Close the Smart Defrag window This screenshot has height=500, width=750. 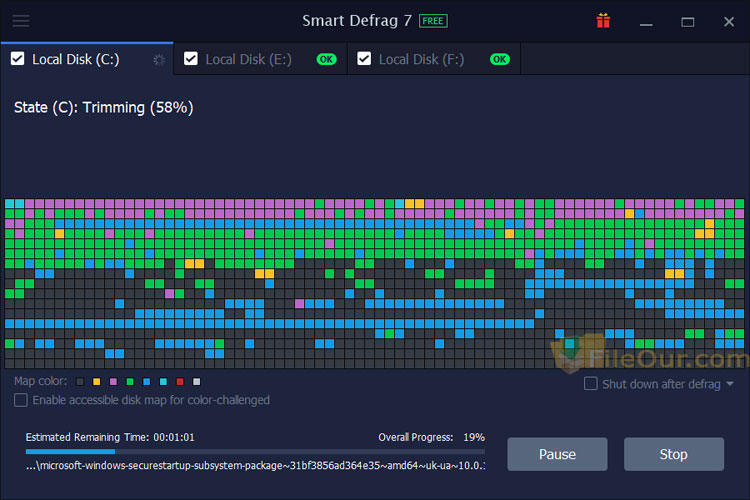click(728, 22)
